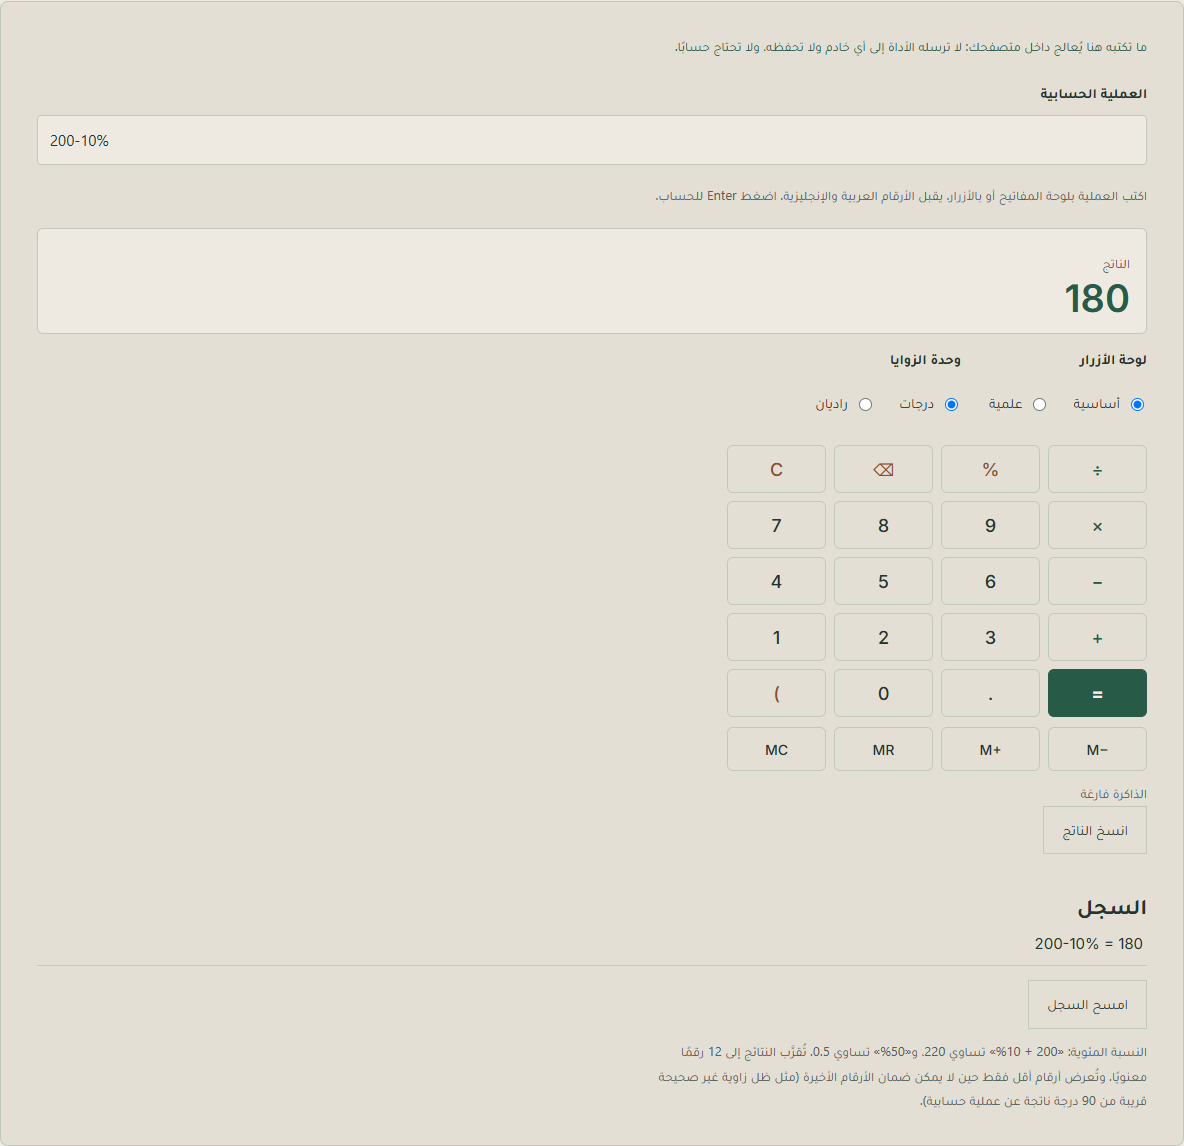The image size is (1184, 1146).
Task: Clear memory with MC
Action: point(776,750)
